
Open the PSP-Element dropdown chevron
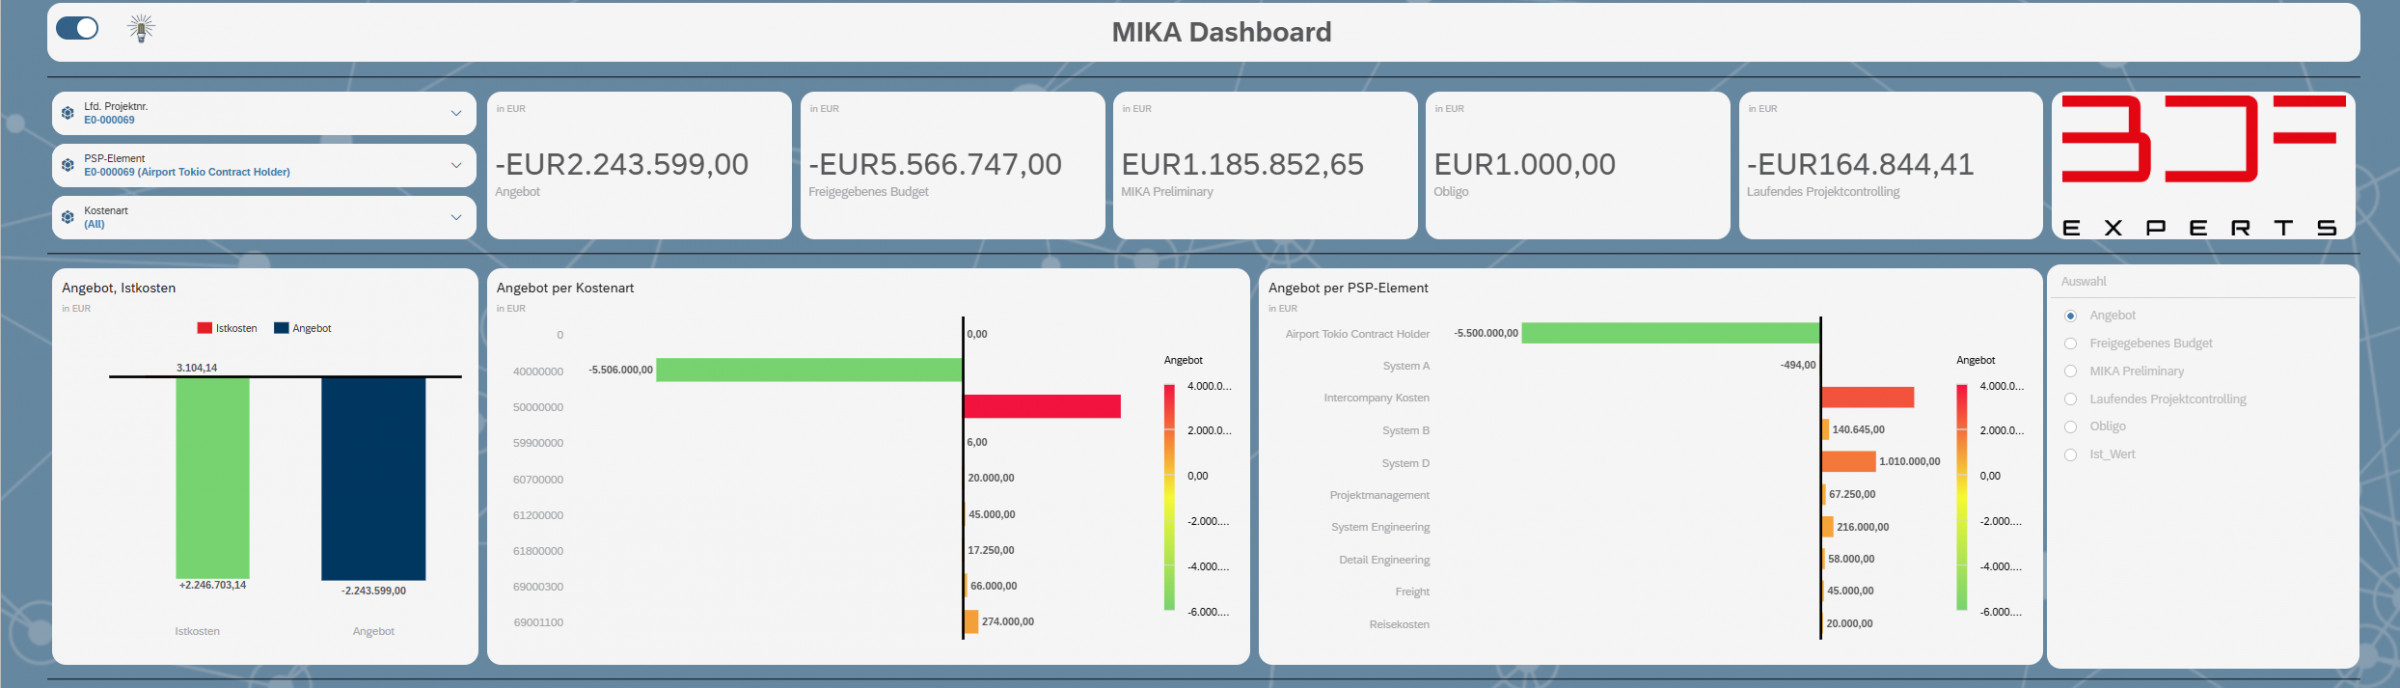456,165
